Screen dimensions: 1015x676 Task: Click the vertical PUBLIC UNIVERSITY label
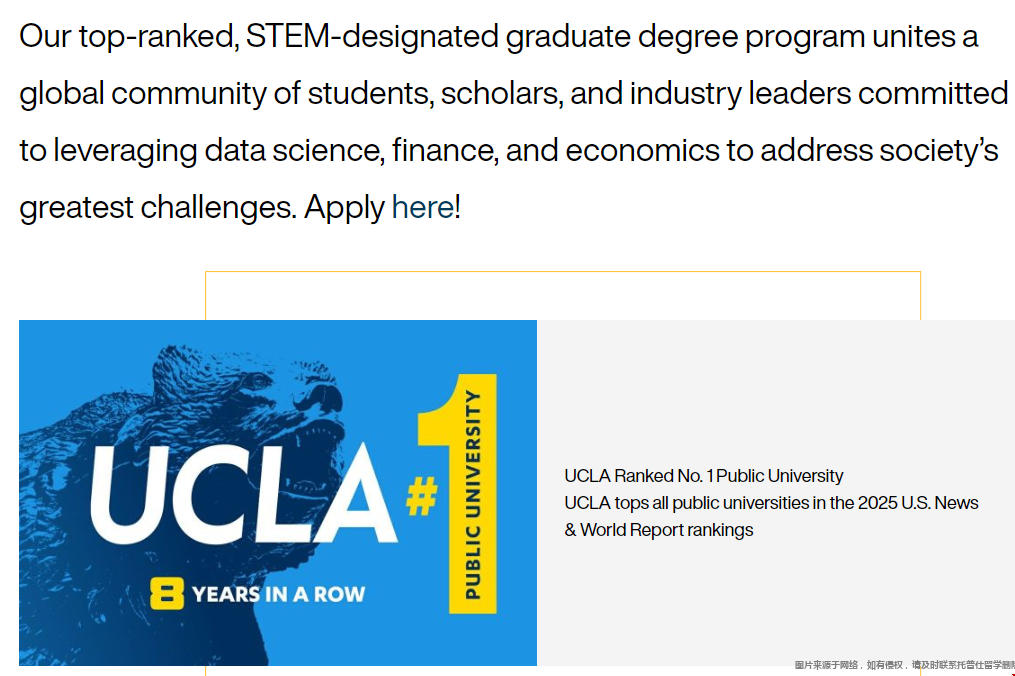pos(472,494)
